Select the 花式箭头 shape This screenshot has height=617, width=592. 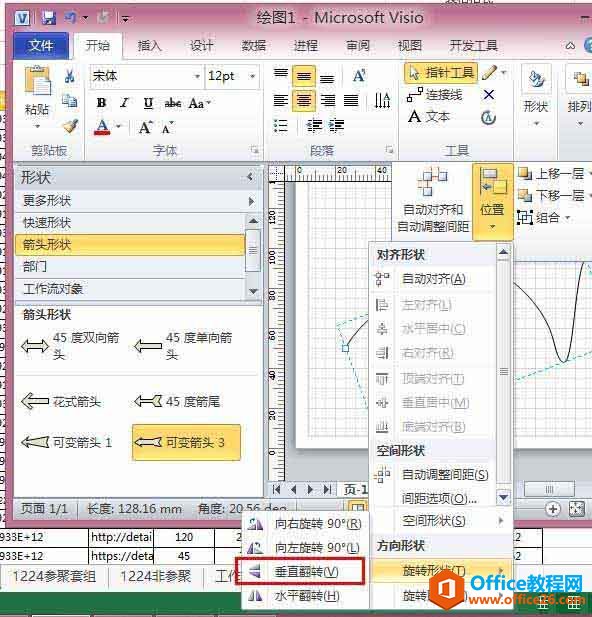(x=61, y=402)
